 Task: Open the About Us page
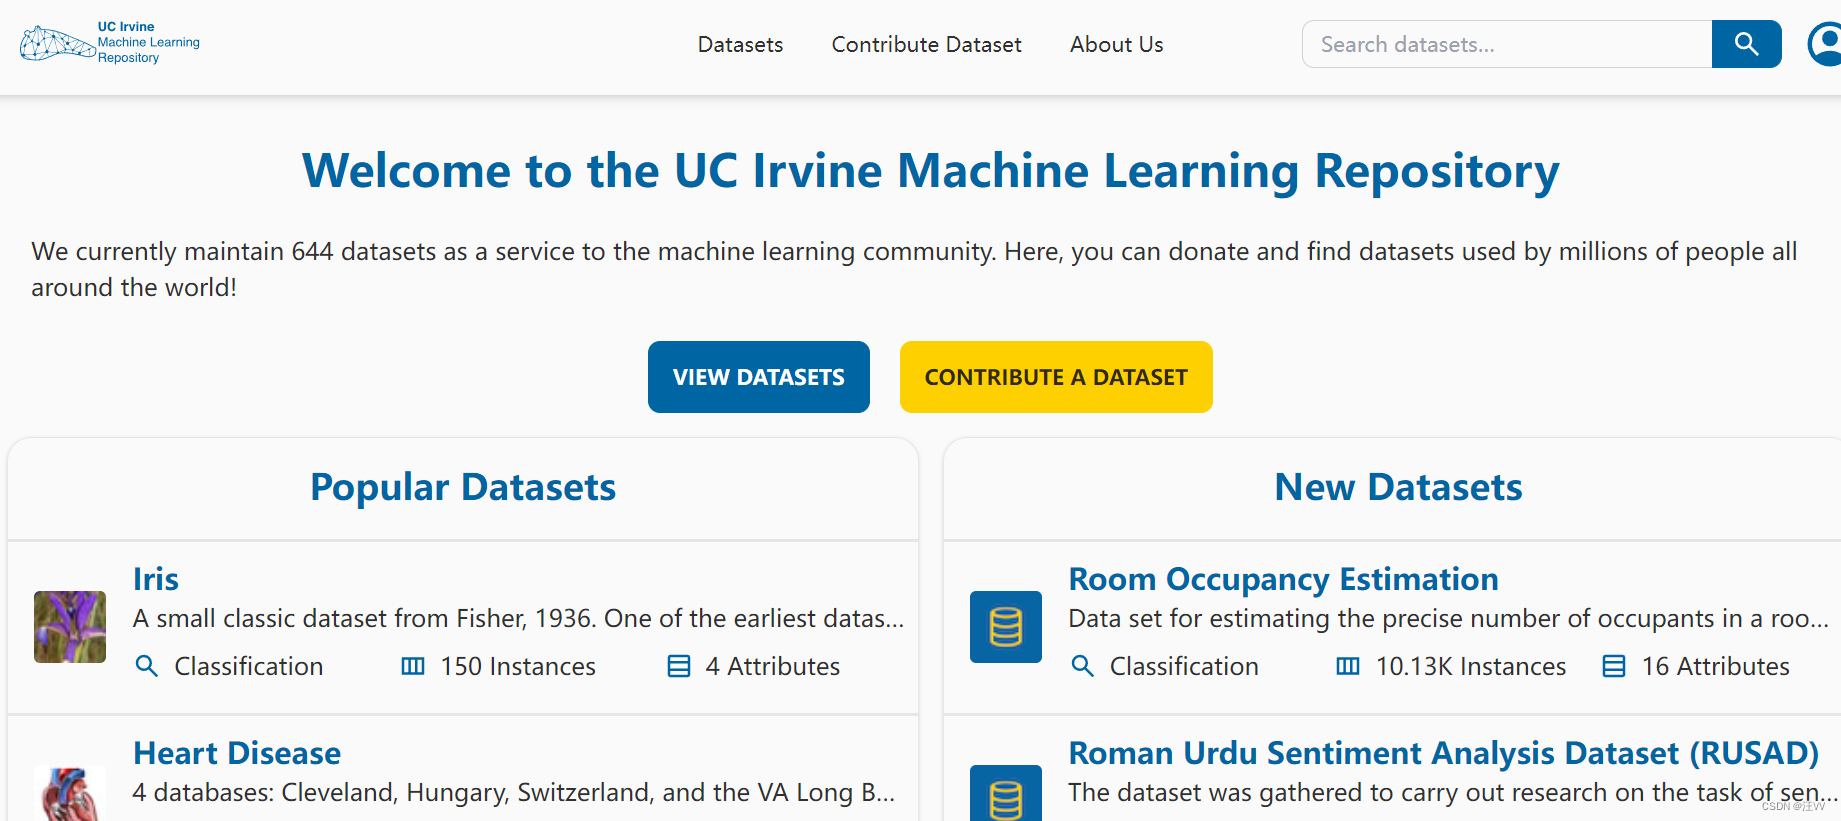[x=1116, y=45]
